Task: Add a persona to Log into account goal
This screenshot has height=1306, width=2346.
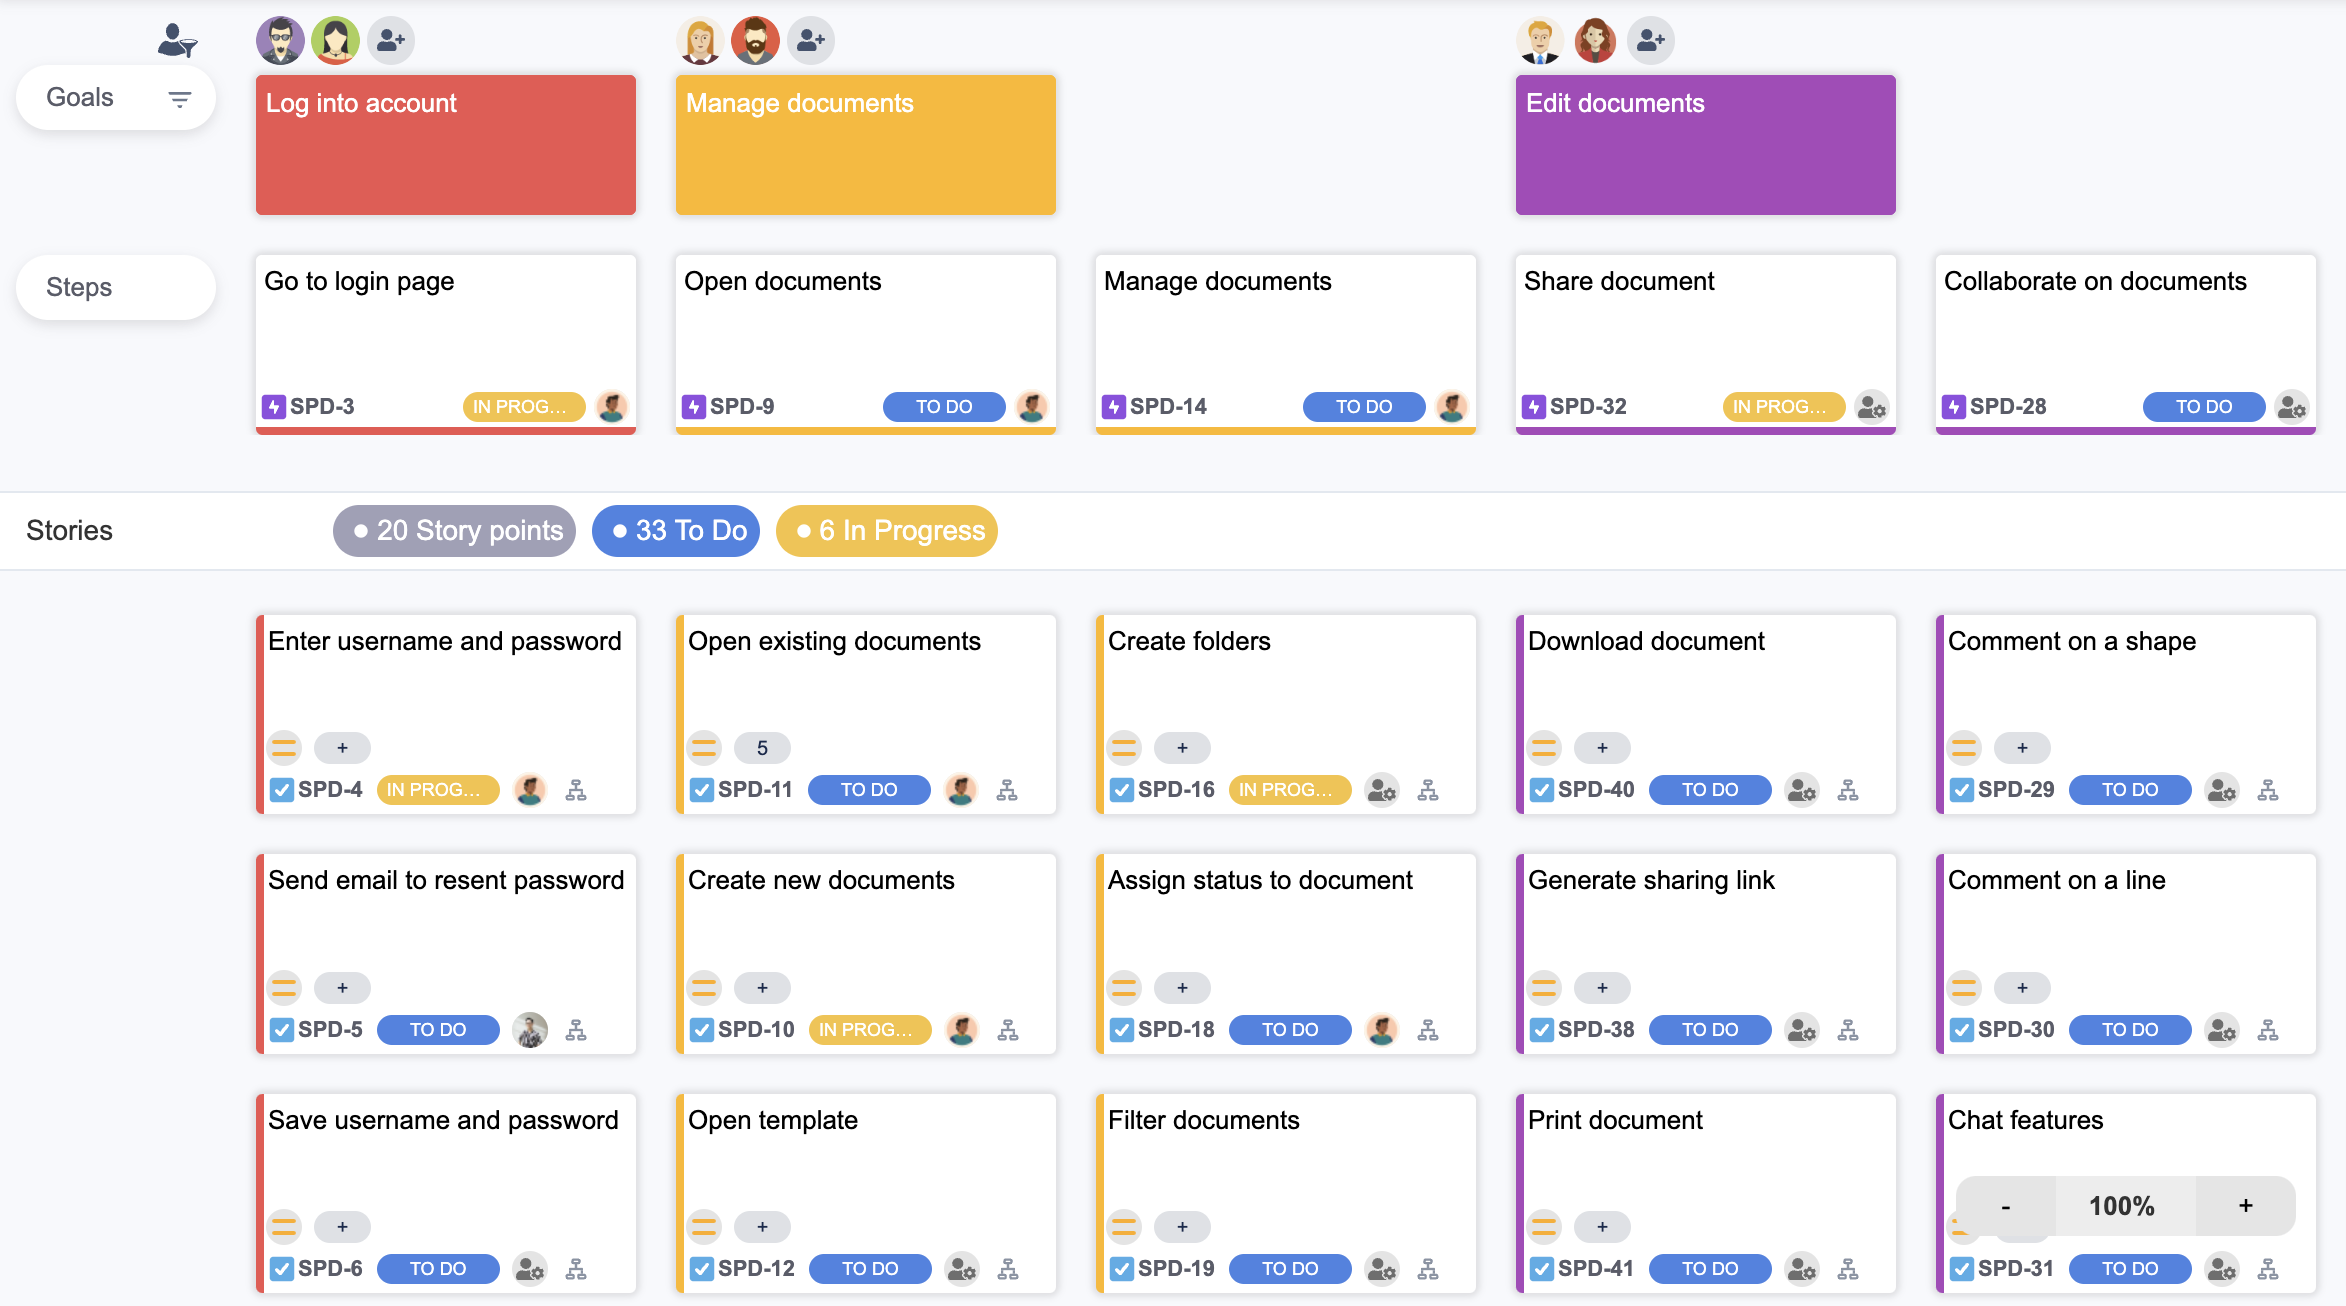Action: click(x=391, y=41)
